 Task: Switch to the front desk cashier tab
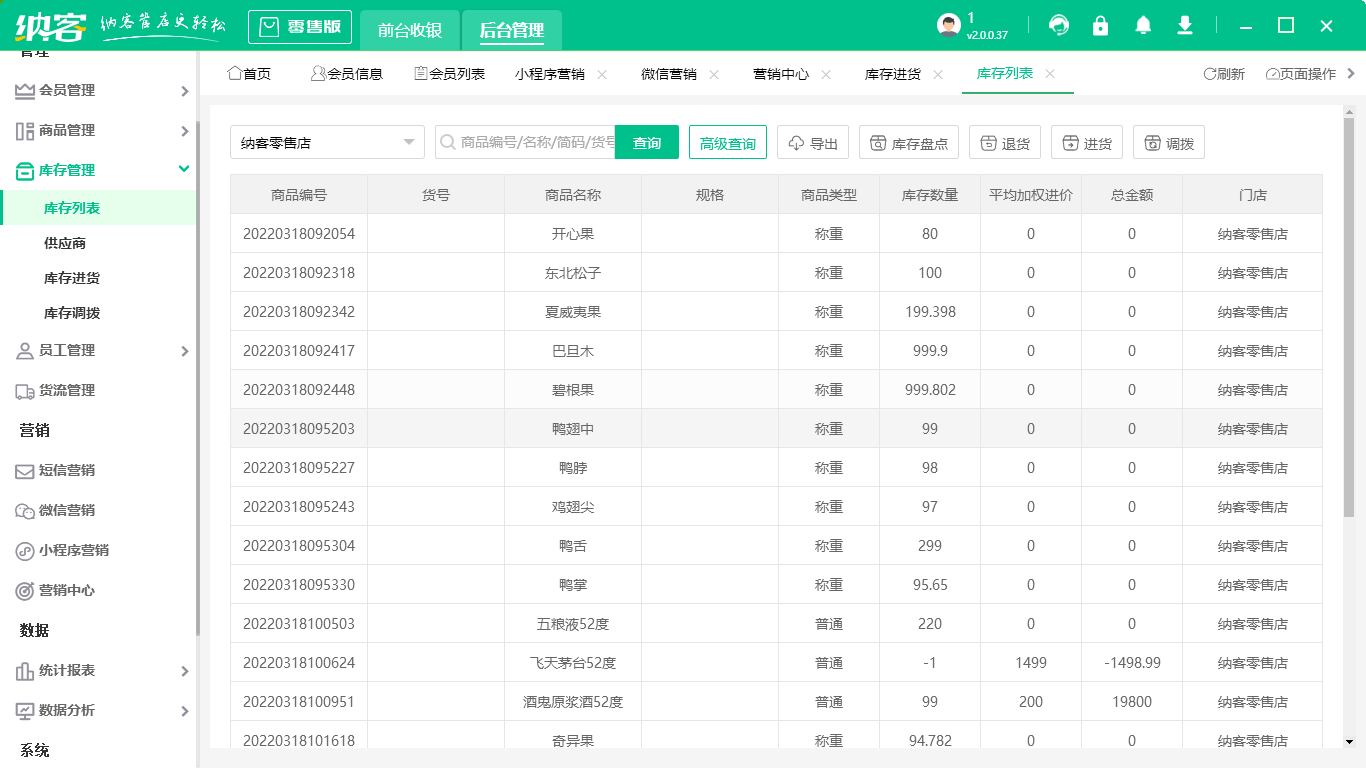410,30
